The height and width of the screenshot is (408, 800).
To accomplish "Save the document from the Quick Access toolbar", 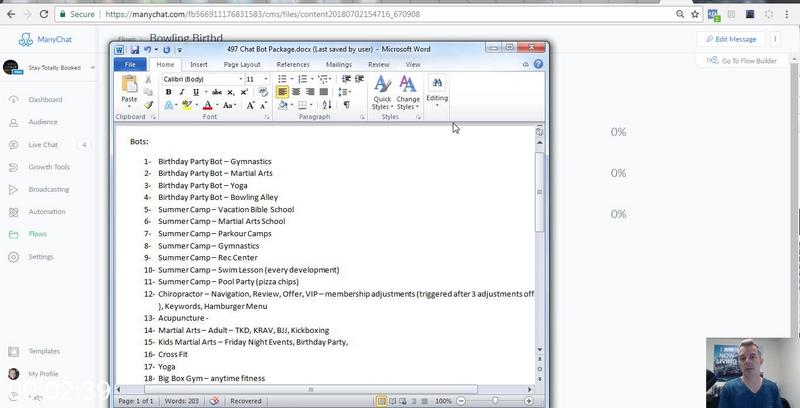I will coord(135,49).
